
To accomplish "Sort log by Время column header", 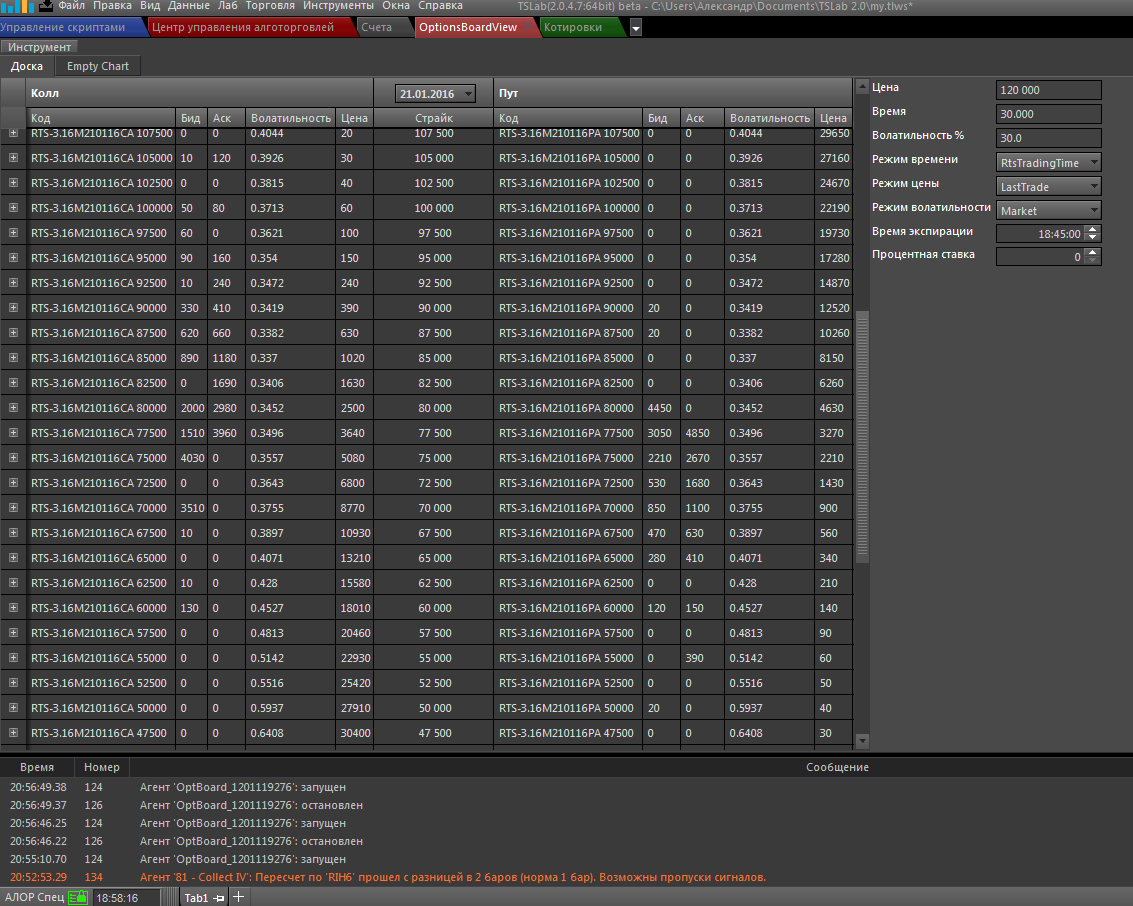I will (37, 767).
